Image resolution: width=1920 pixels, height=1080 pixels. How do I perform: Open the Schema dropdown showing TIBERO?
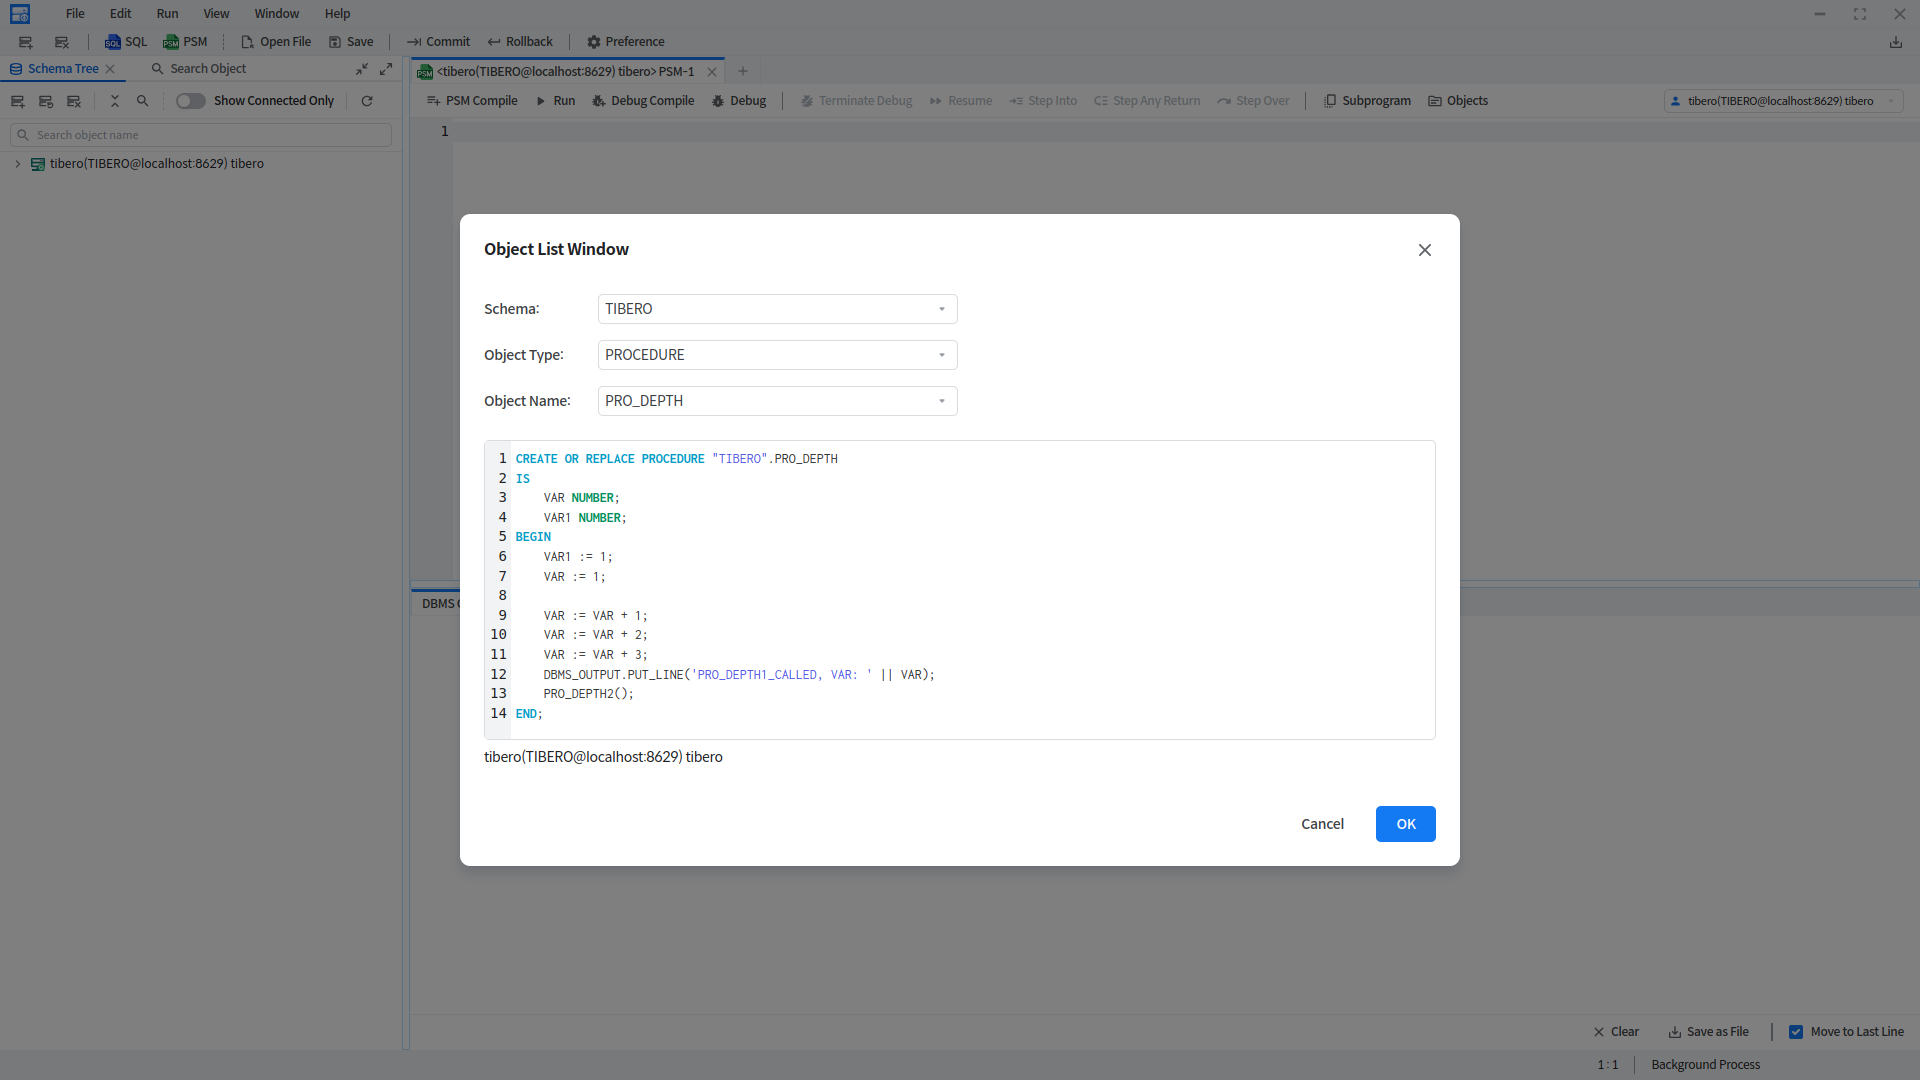777,309
